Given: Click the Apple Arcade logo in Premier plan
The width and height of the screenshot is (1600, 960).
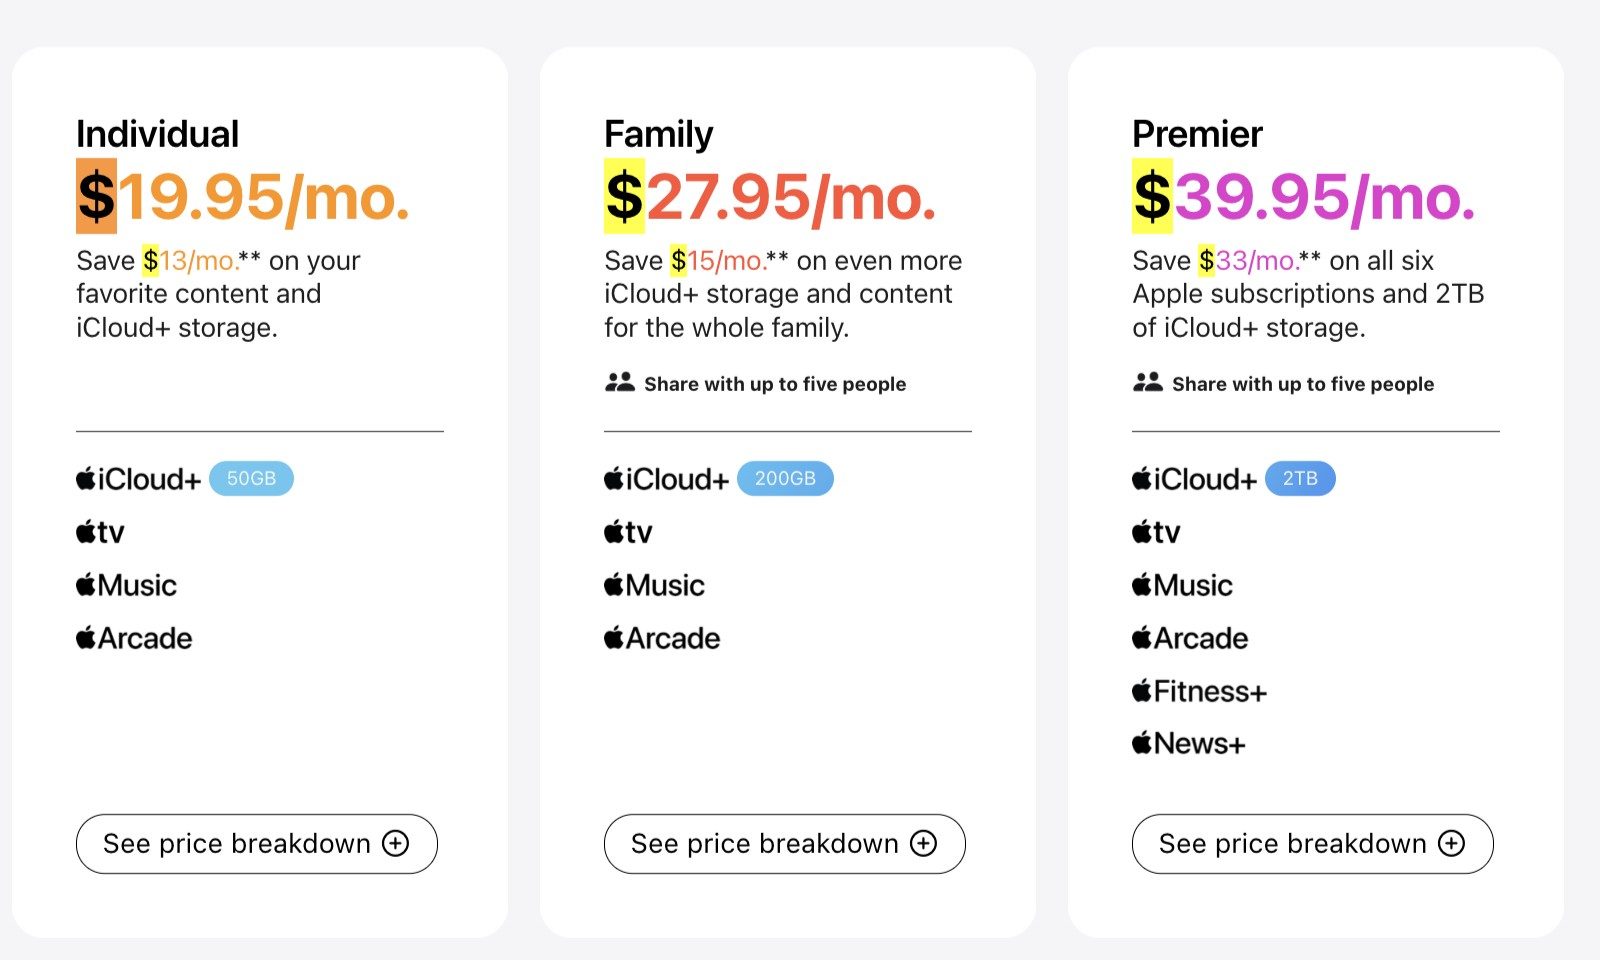Looking at the screenshot, I should point(1190,638).
